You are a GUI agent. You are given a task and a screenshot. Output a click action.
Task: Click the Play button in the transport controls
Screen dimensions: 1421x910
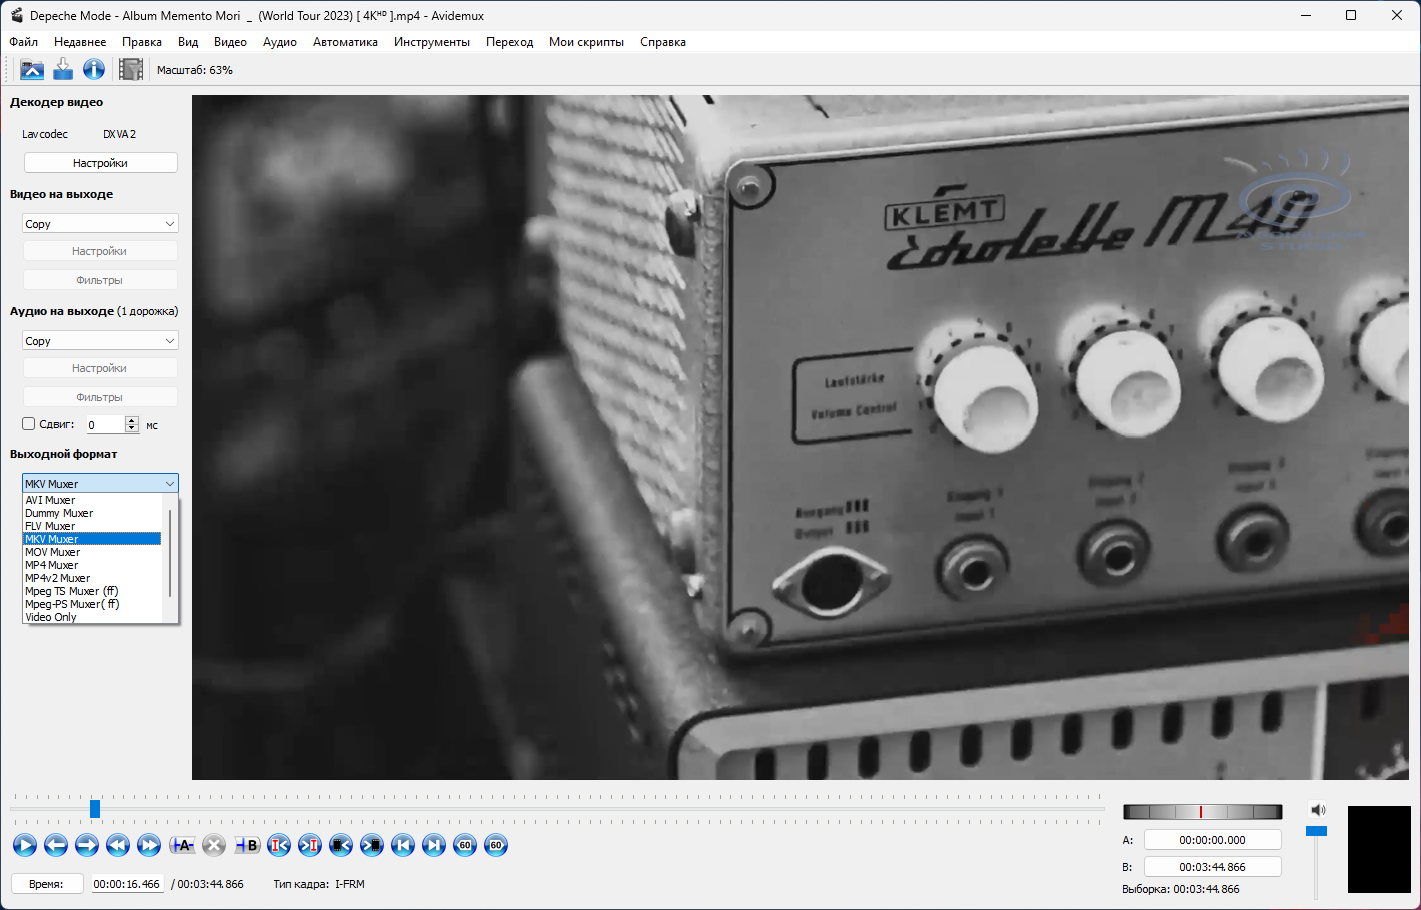coord(25,845)
